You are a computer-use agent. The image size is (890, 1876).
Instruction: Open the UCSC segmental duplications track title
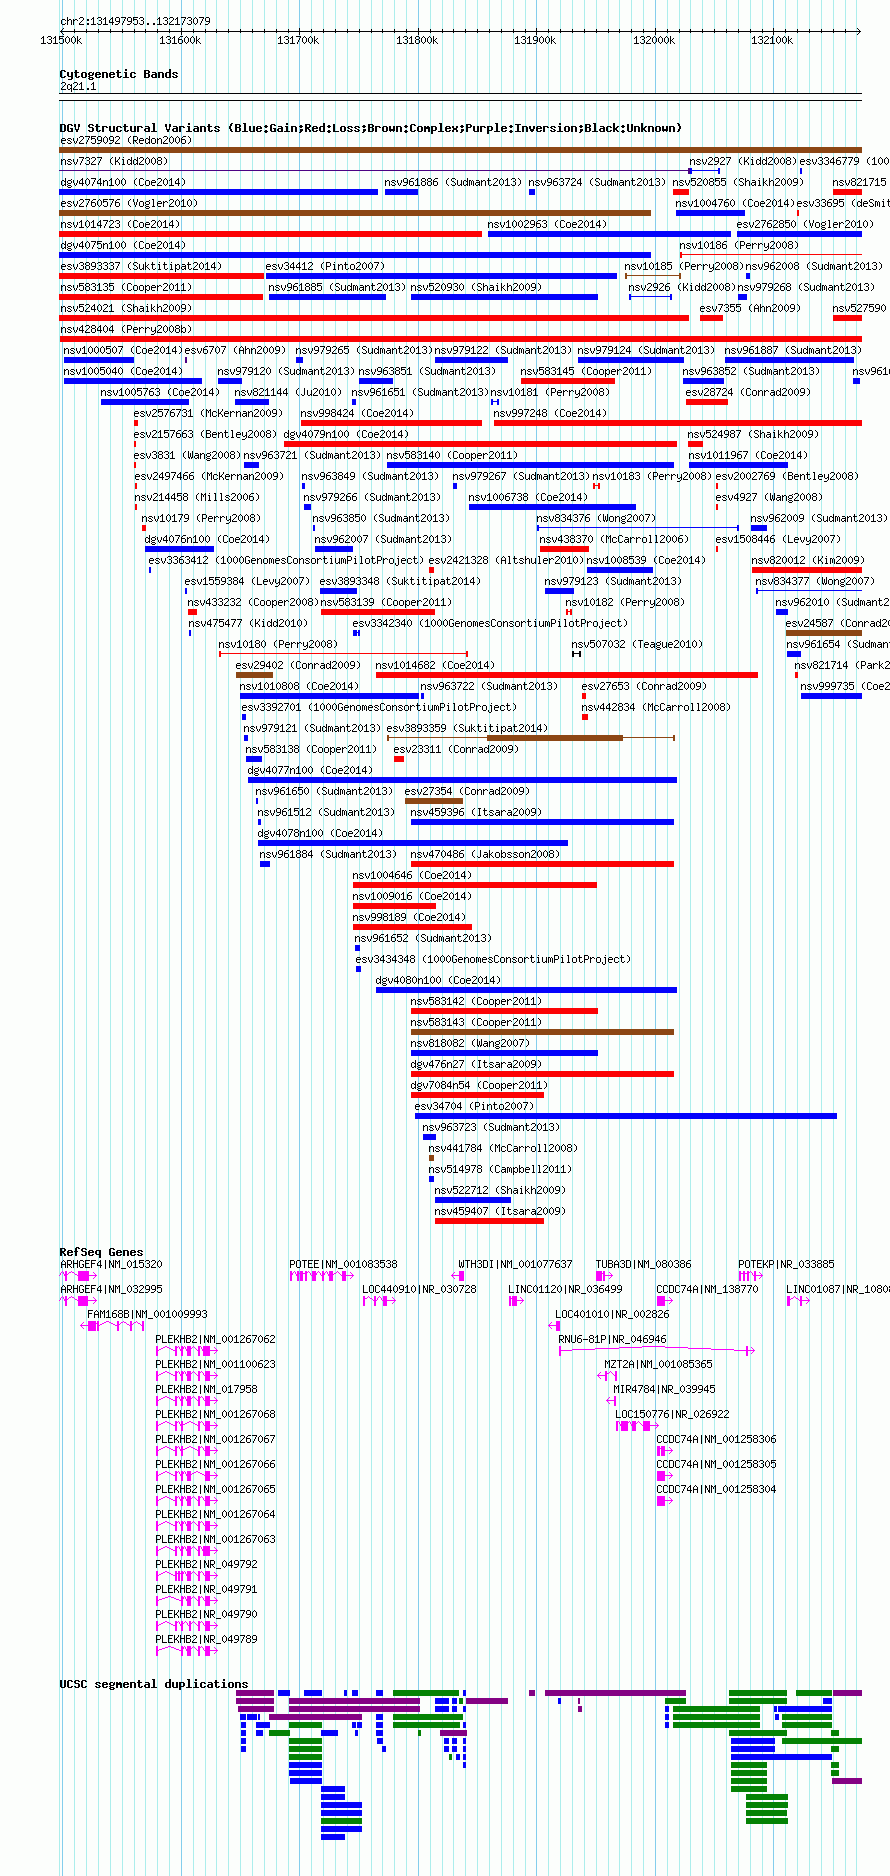[154, 1684]
